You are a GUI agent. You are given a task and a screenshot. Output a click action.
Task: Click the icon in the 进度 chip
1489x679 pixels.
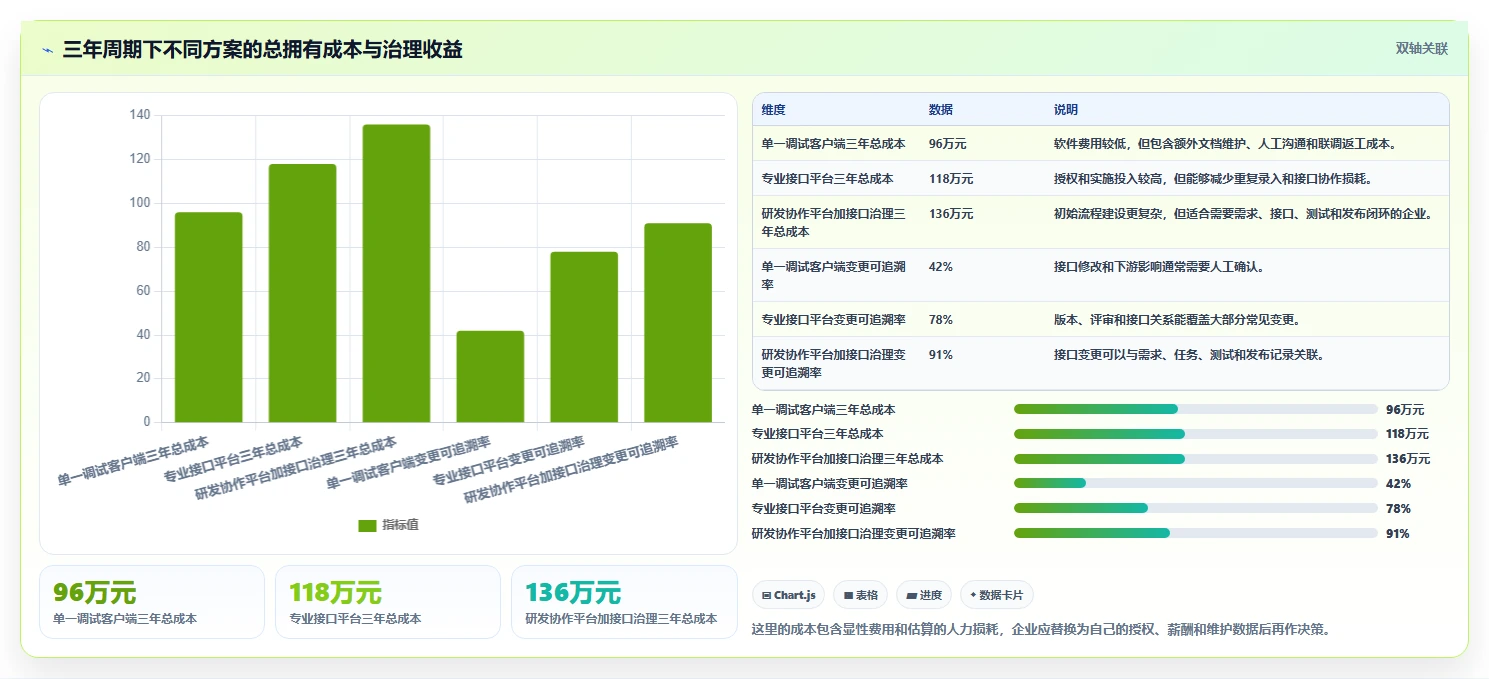[911, 596]
